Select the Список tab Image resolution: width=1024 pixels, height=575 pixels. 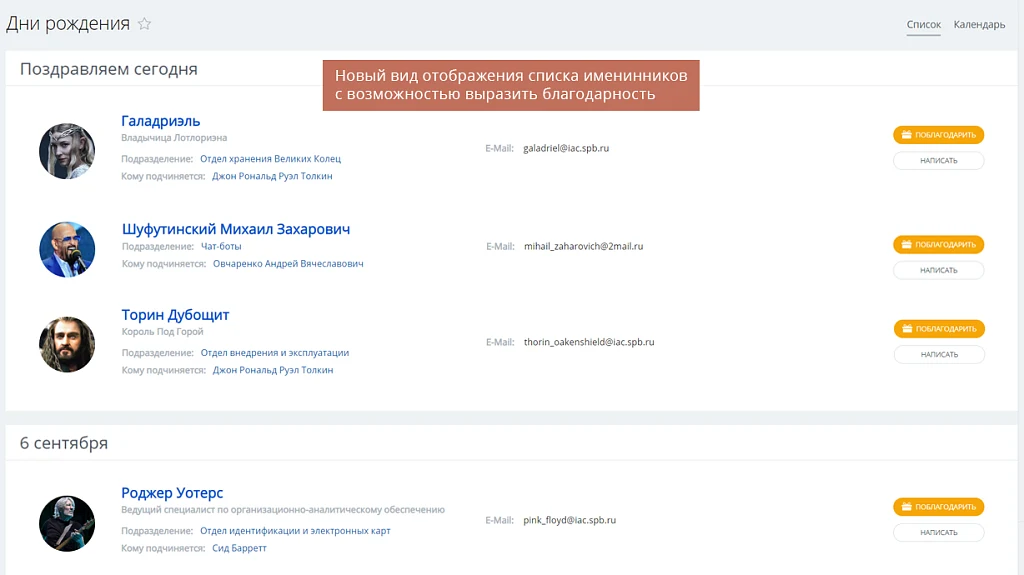(923, 25)
